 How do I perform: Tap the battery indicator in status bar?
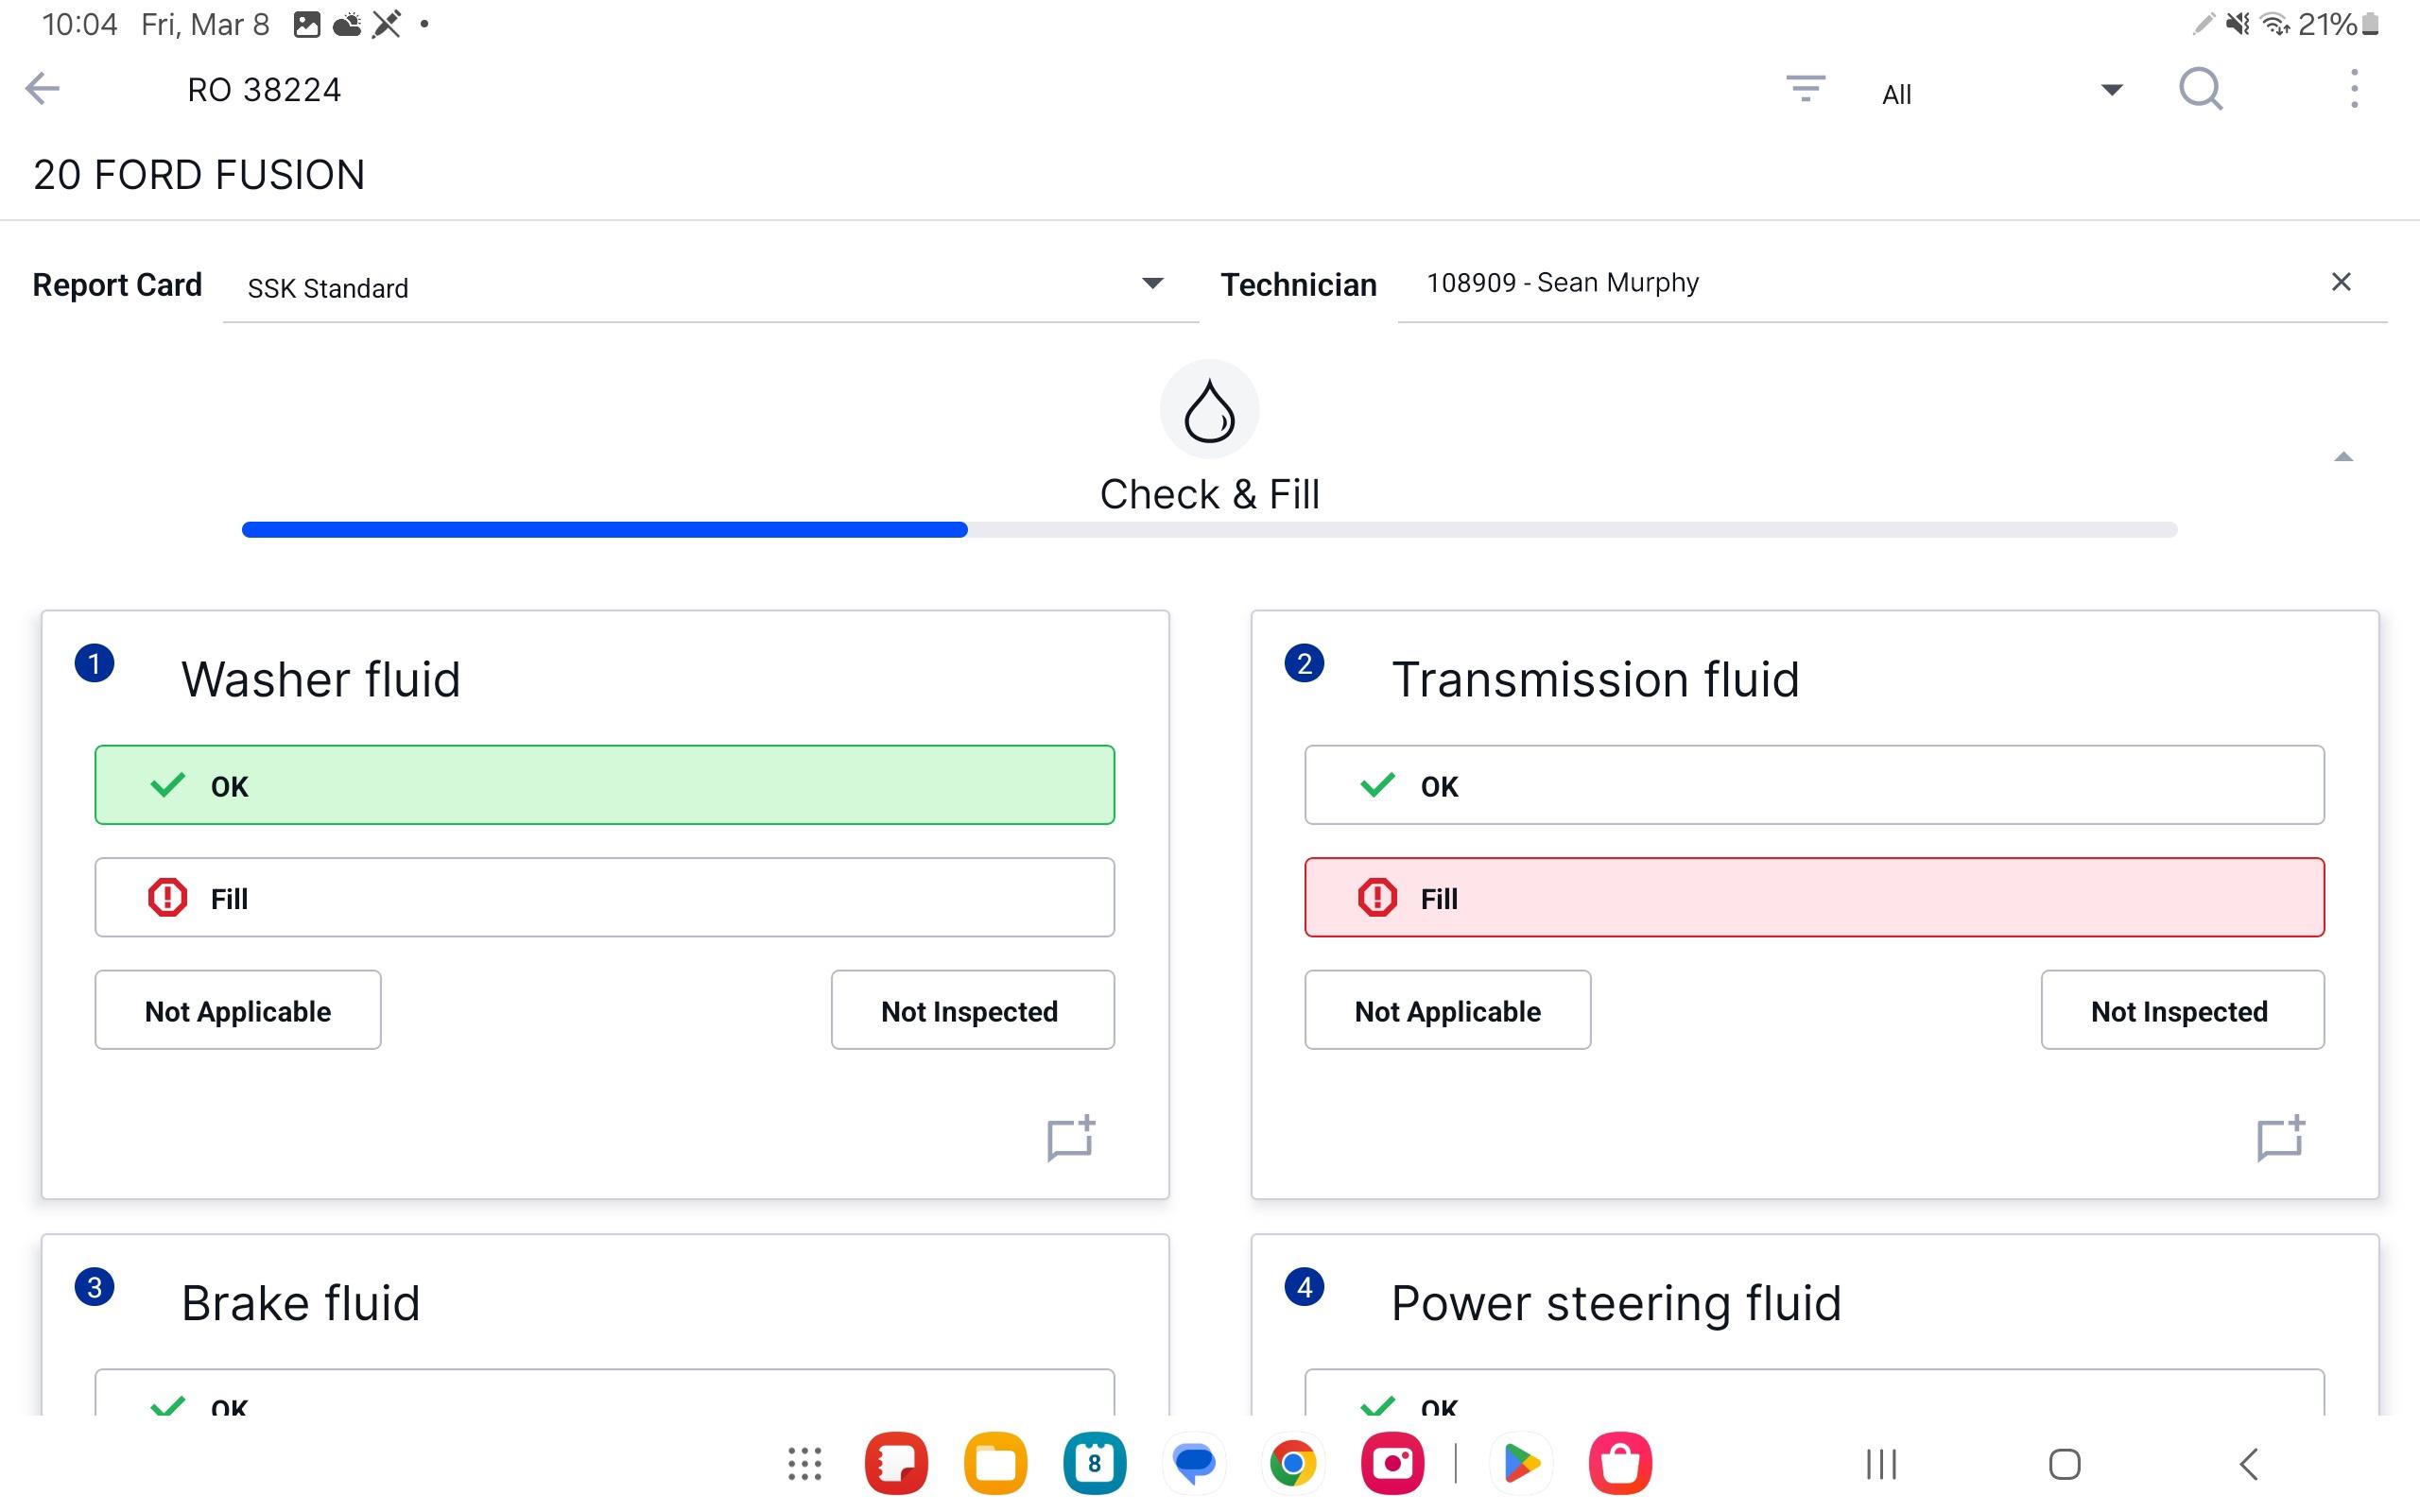pyautogui.click(x=2370, y=24)
